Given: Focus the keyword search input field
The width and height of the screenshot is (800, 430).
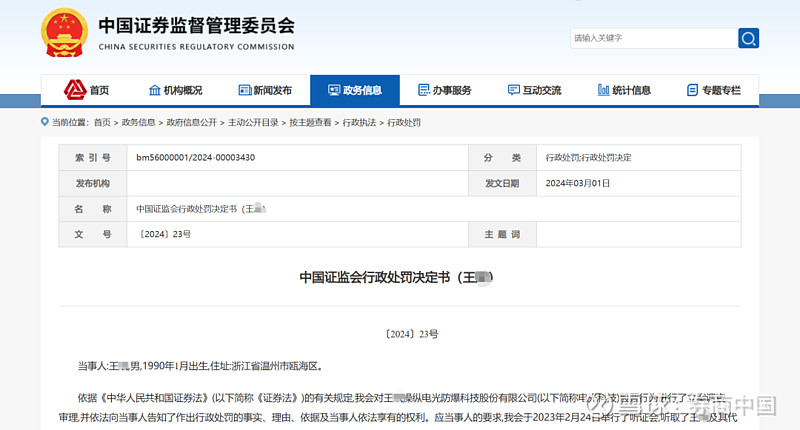Looking at the screenshot, I should [654, 38].
